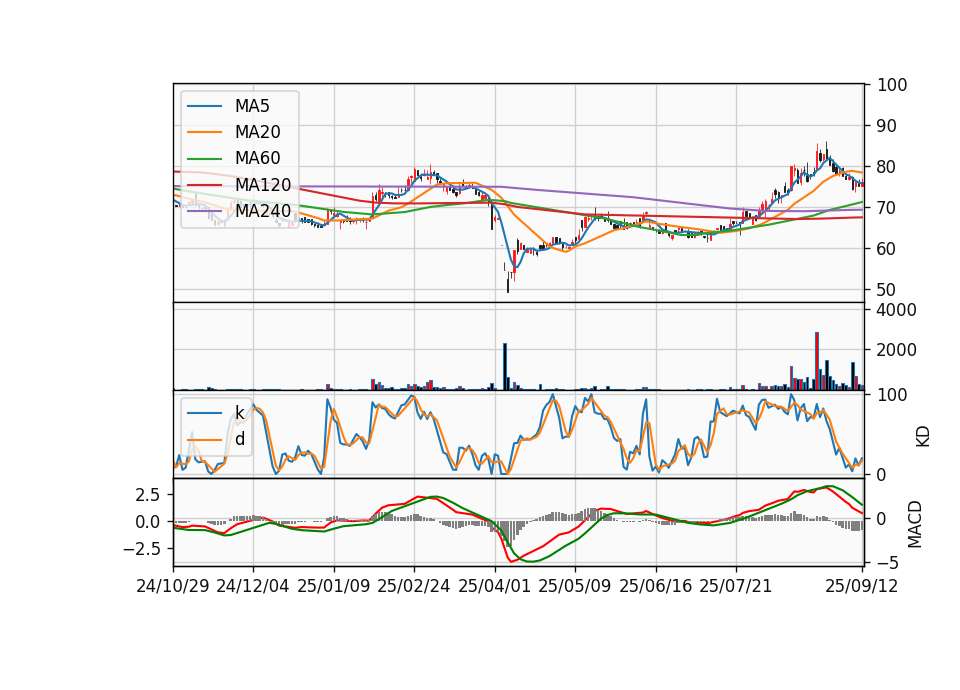Click the MA20 legend label
This screenshot has height=690, width=960.
point(257,132)
